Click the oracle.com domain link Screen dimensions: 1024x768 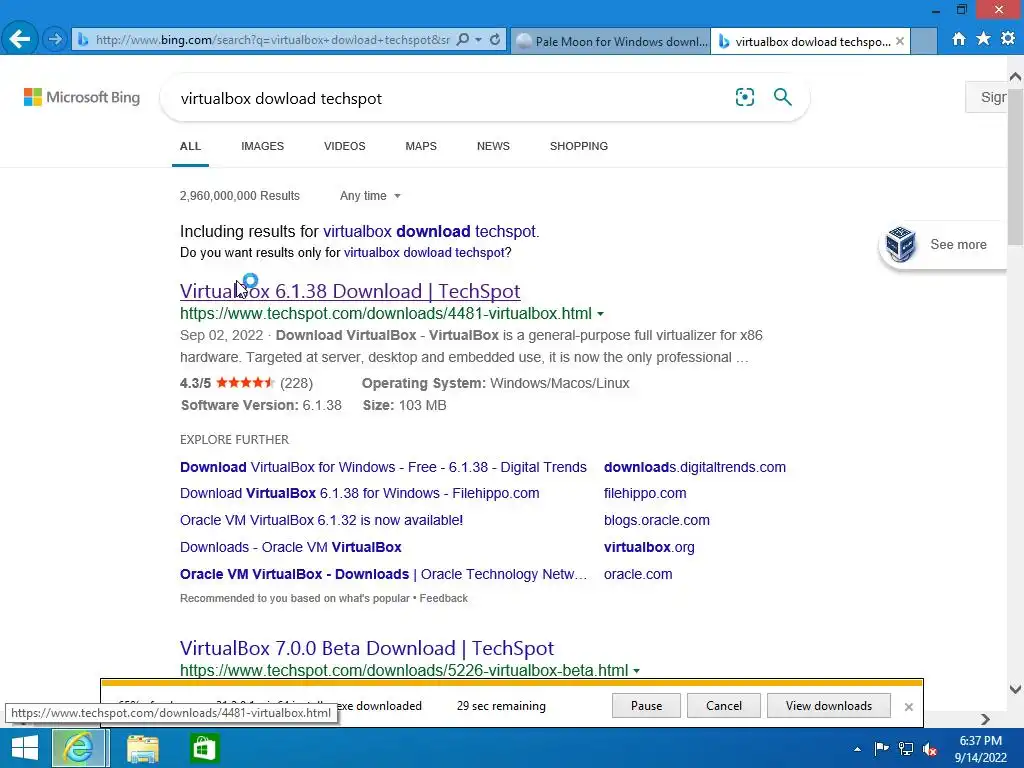[x=638, y=574]
